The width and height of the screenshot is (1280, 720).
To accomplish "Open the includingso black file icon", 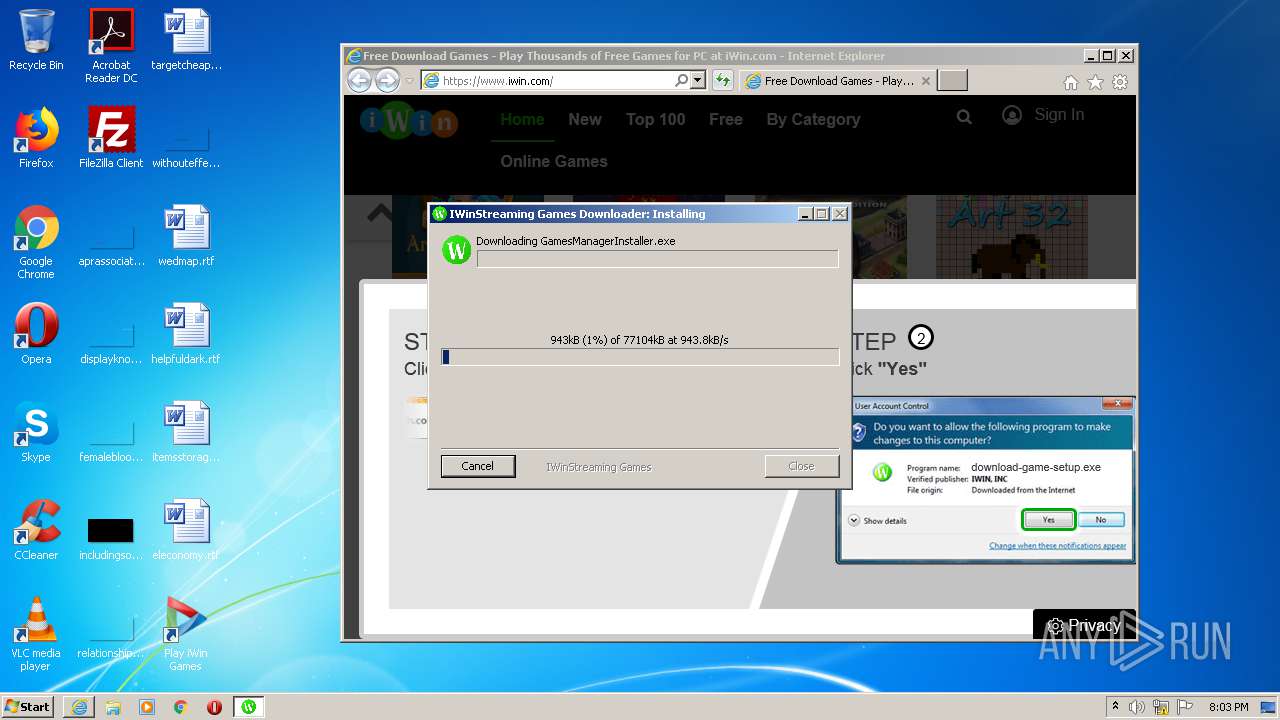I will 111,538.
